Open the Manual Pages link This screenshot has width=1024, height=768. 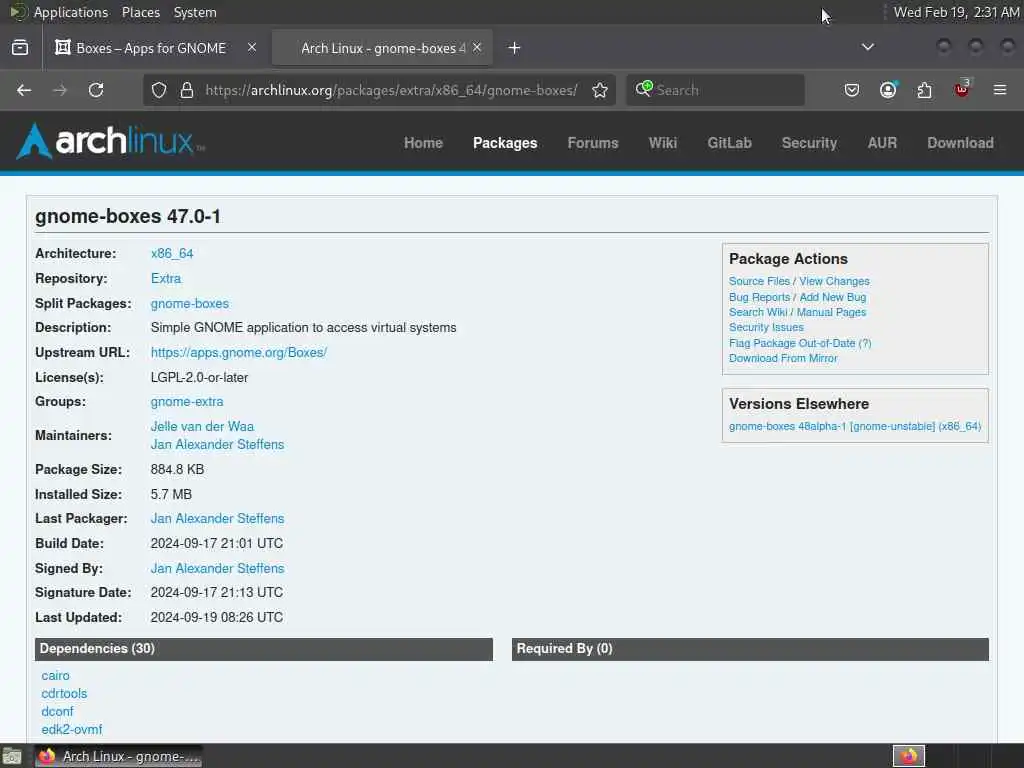pos(831,312)
